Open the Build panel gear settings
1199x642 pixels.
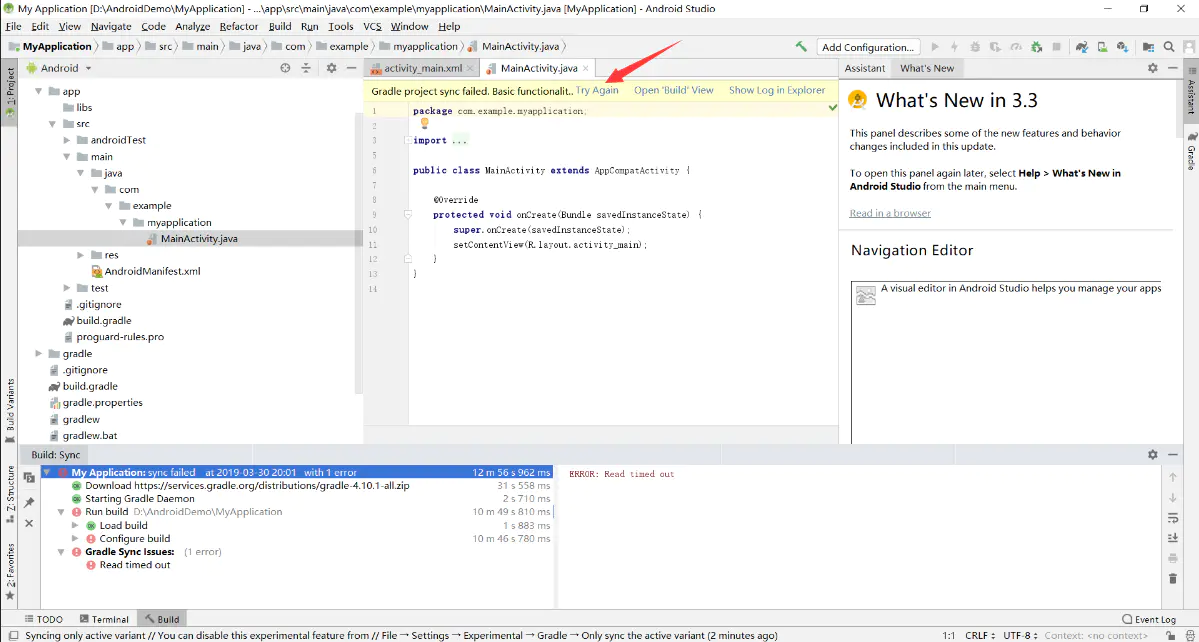[1152, 454]
